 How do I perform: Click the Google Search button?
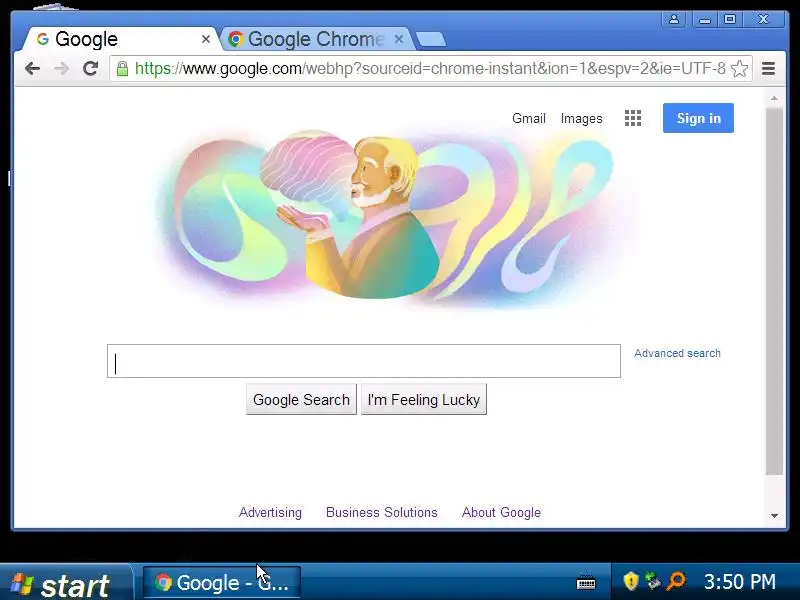click(301, 399)
